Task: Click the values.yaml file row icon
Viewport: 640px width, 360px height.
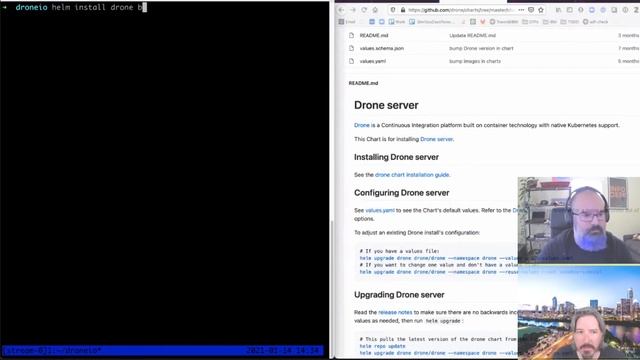Action: tap(351, 61)
